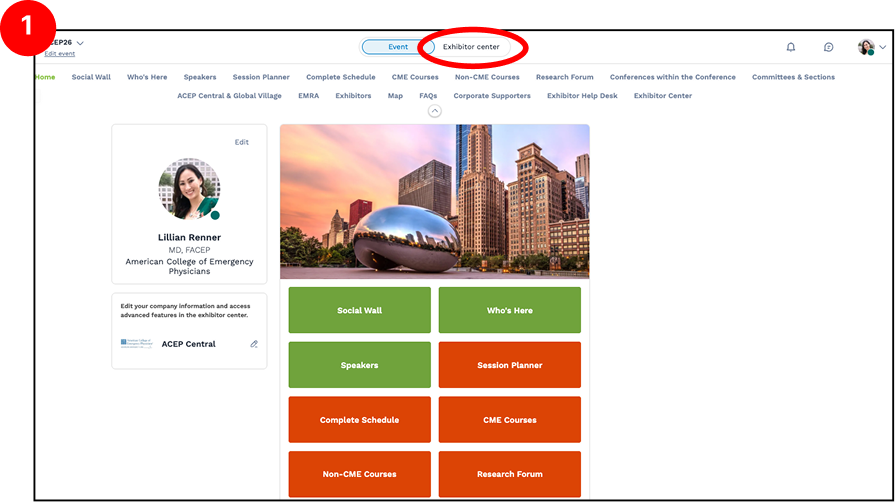Viewport: 895px width, 502px height.
Task: Open Who's Here in navigation bar
Action: [x=147, y=77]
